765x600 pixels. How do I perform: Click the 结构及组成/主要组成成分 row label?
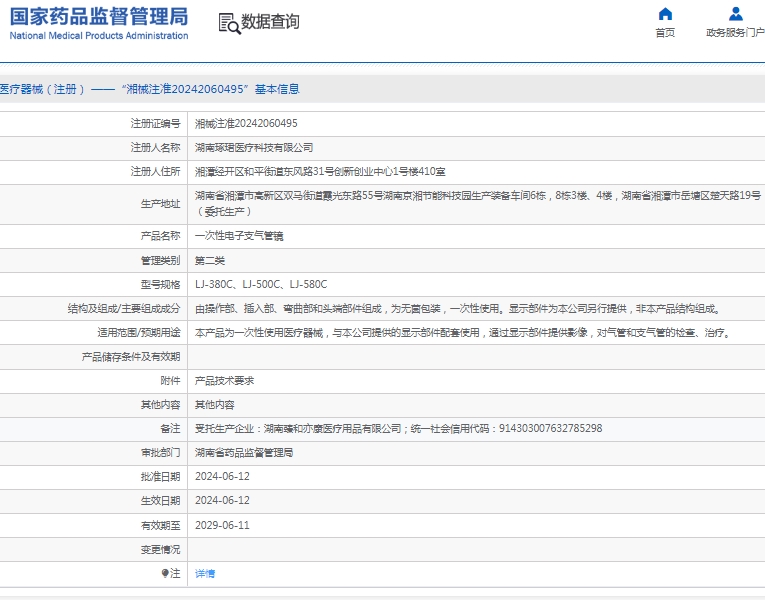coord(124,308)
